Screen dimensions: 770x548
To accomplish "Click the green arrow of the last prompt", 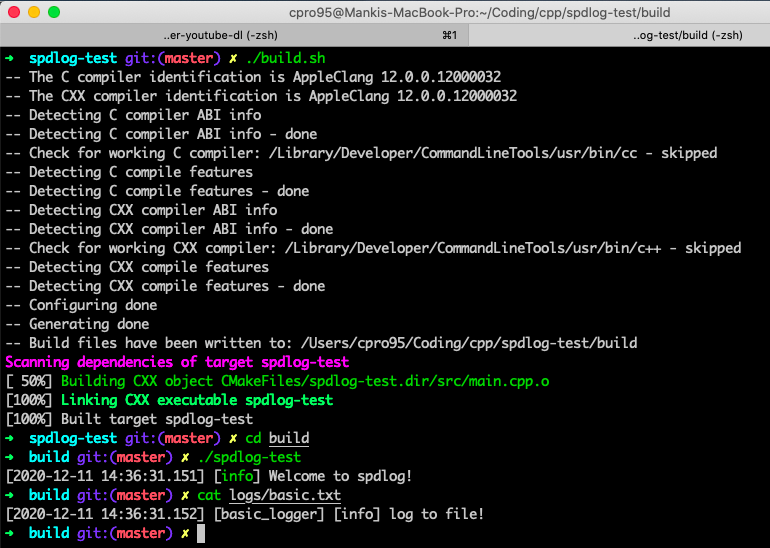I will [x=10, y=533].
